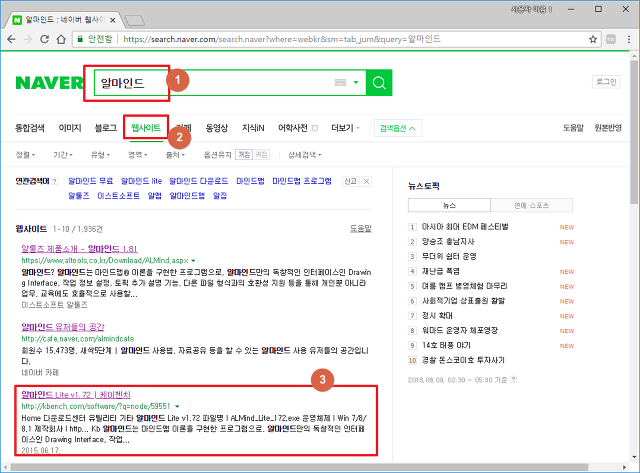This screenshot has width=640, height=473.
Task: Click the green magnifier search button
Action: 379,83
